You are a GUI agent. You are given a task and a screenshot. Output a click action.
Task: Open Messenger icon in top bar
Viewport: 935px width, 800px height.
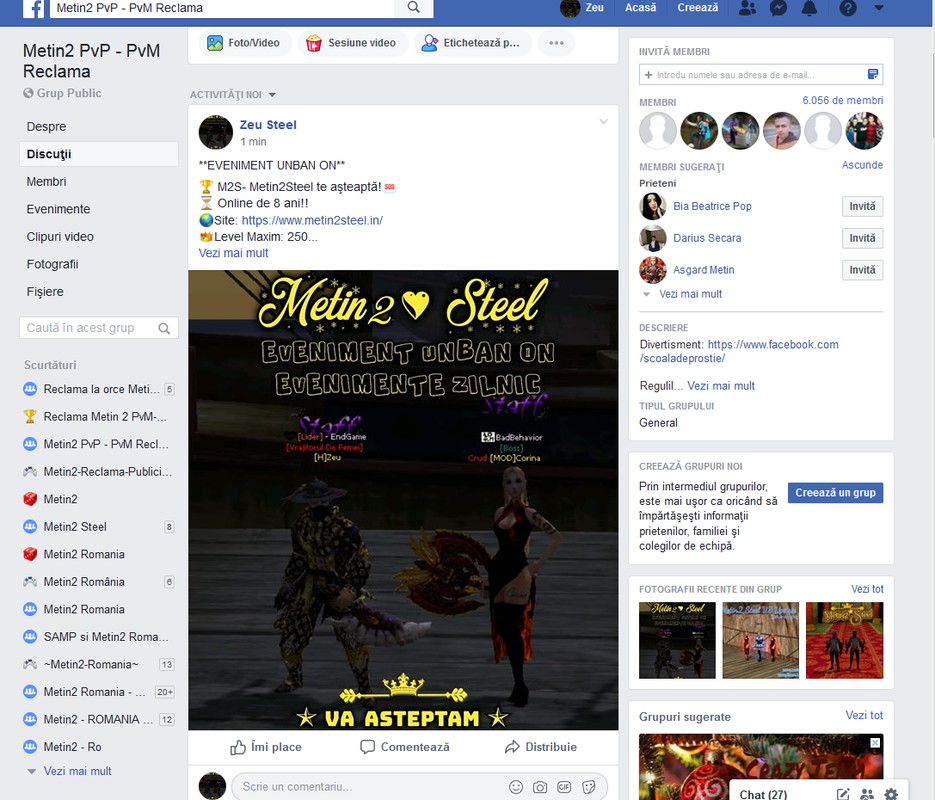(778, 8)
